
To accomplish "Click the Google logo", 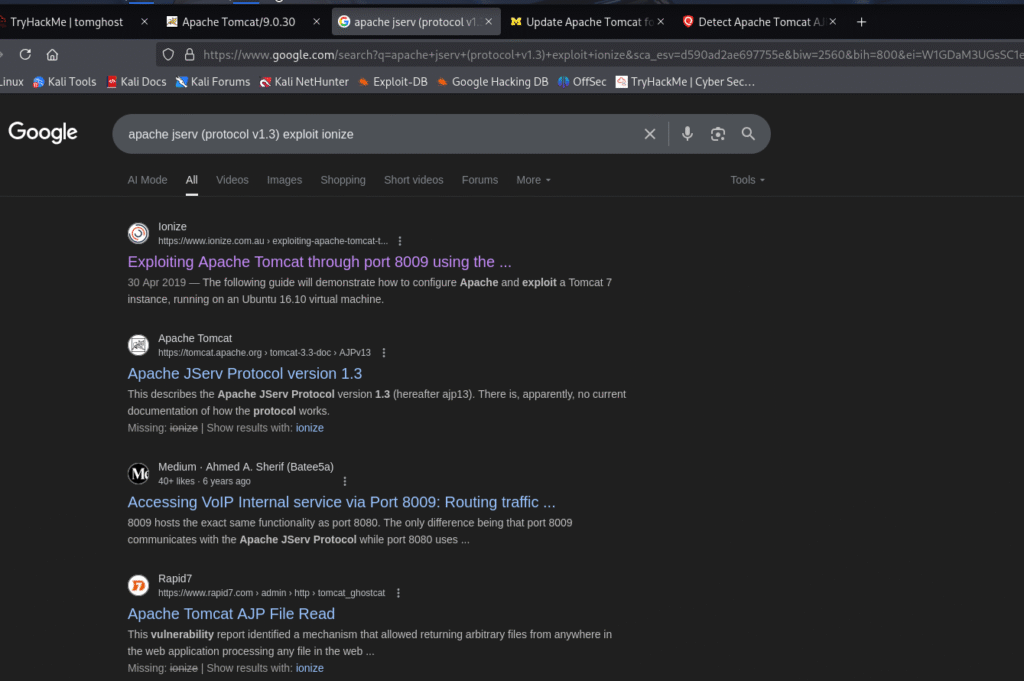I will (x=43, y=132).
